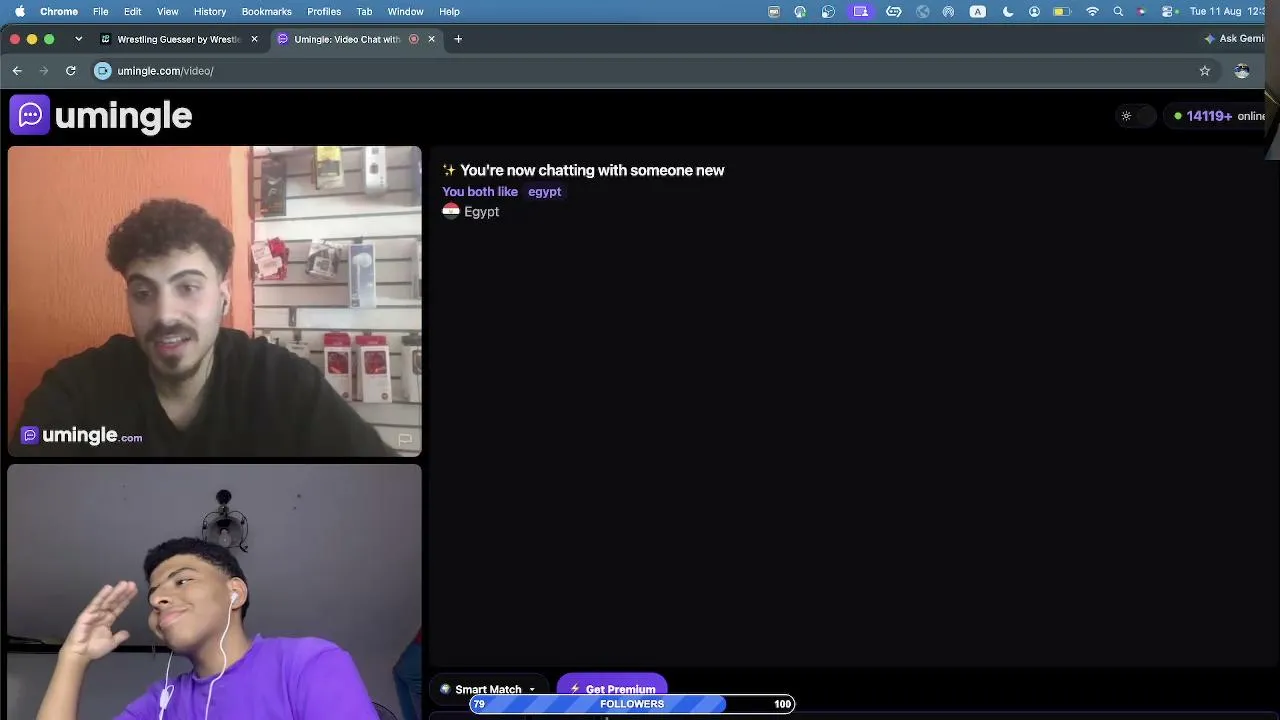Open the Smart Match dropdown
Screen dimensions: 1280x720
[488, 689]
